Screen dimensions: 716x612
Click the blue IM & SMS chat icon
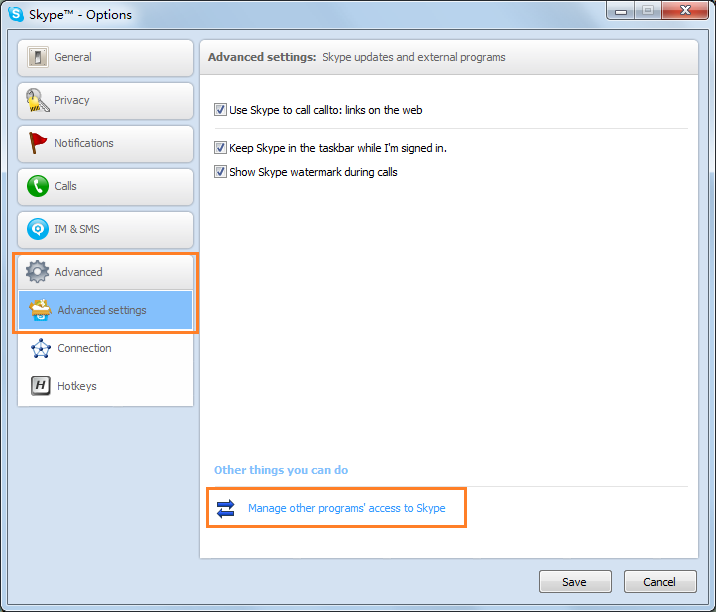(x=37, y=229)
